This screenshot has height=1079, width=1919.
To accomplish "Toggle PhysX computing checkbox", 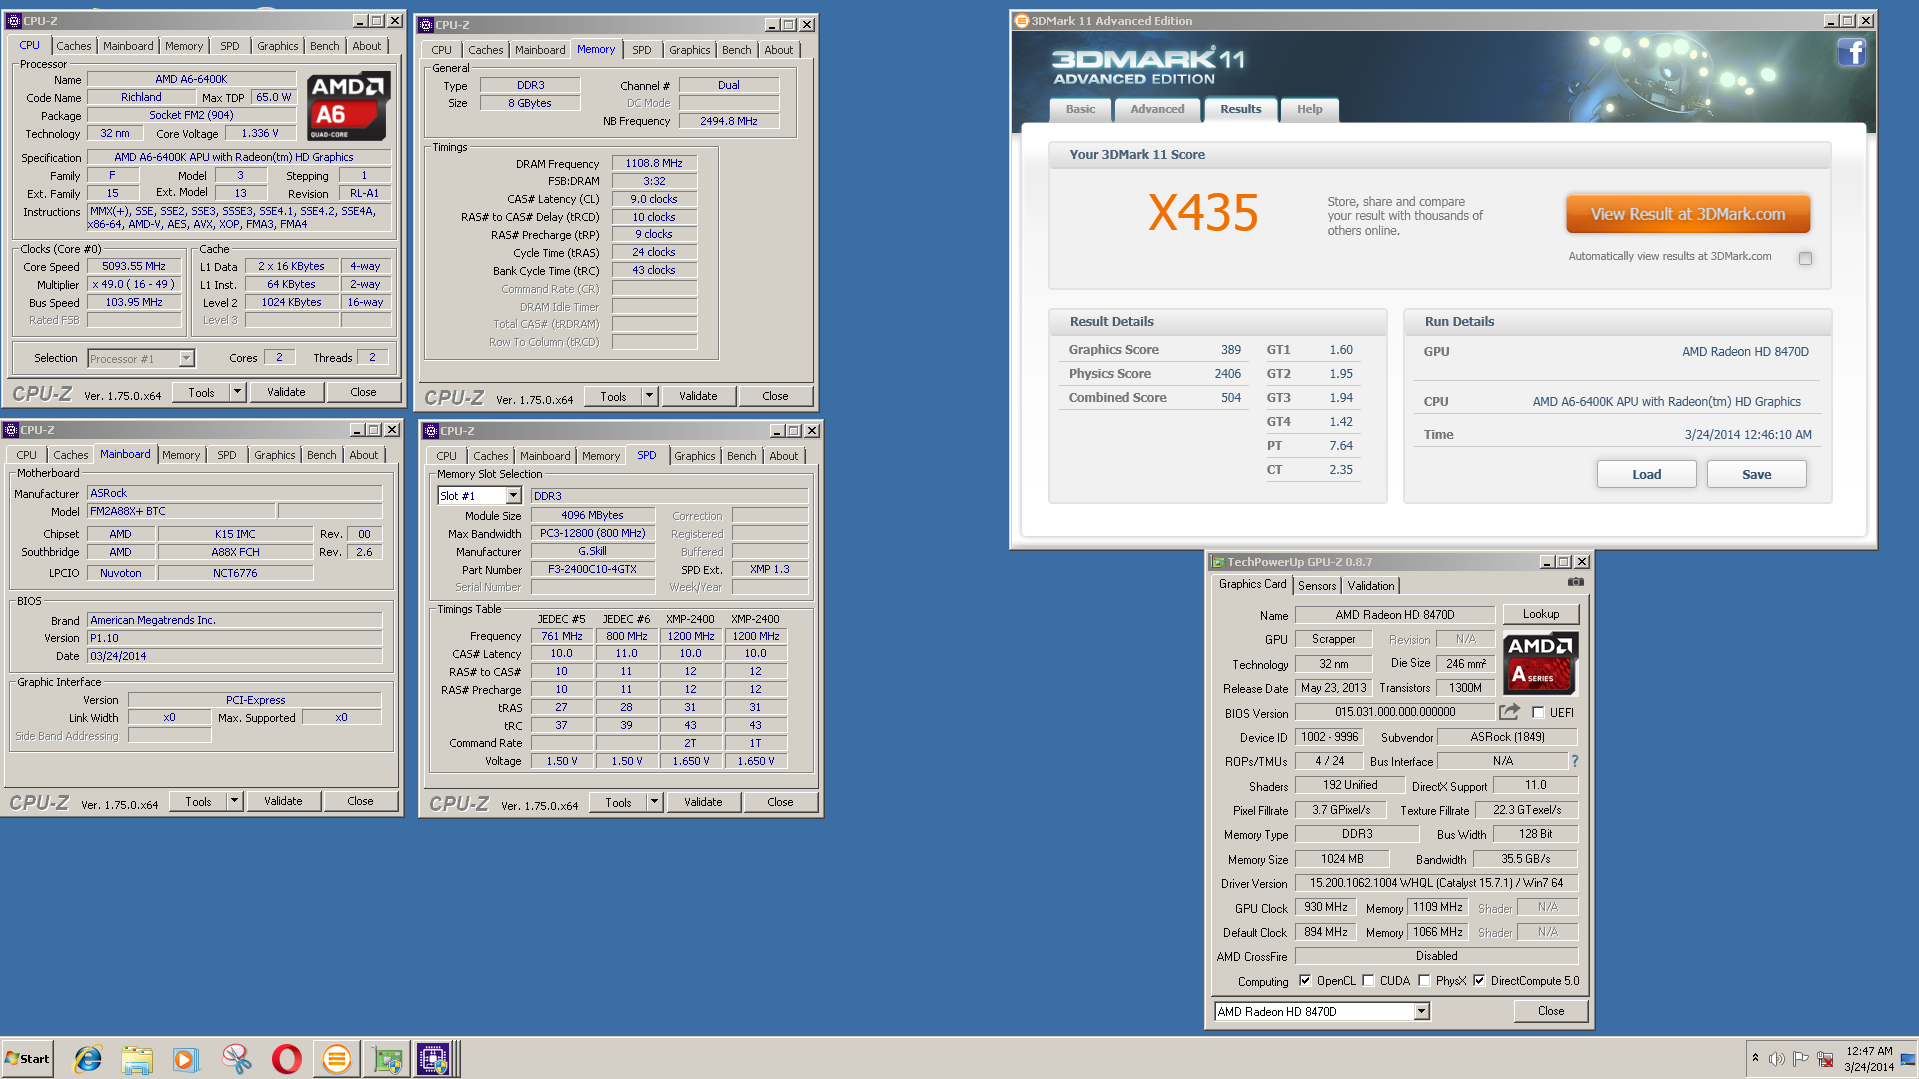I will coord(1424,981).
